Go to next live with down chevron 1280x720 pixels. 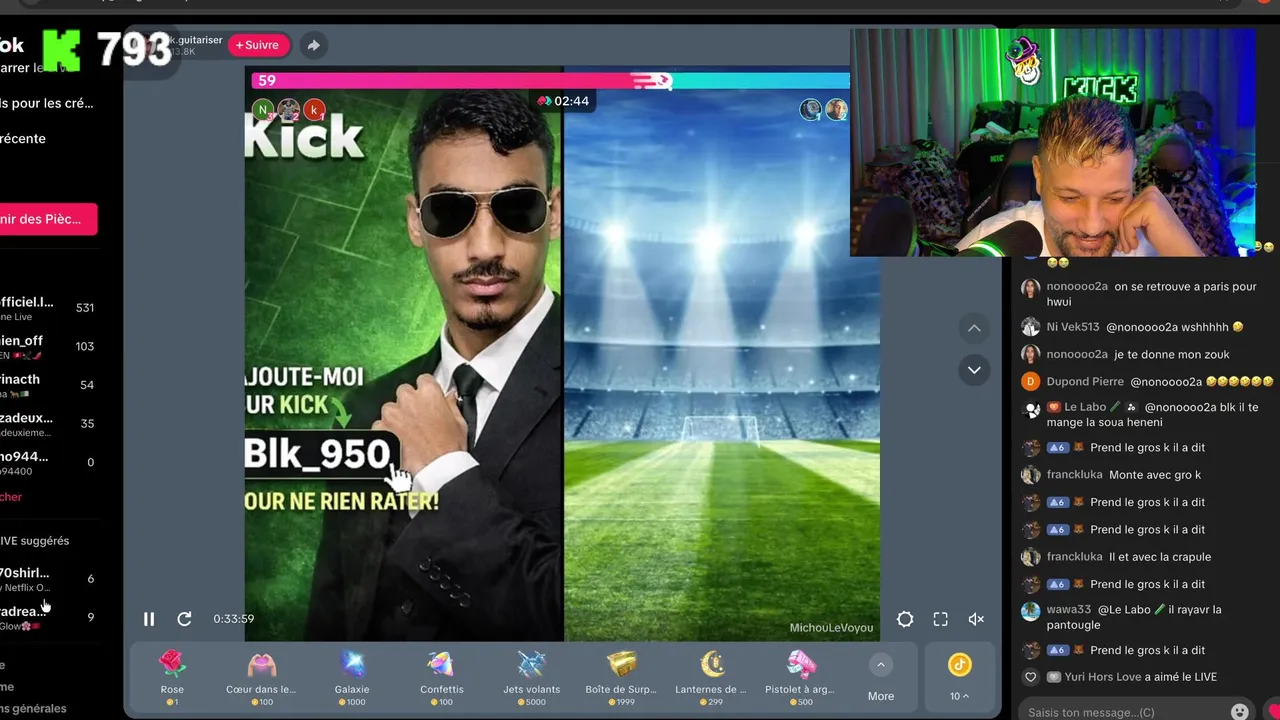(974, 370)
